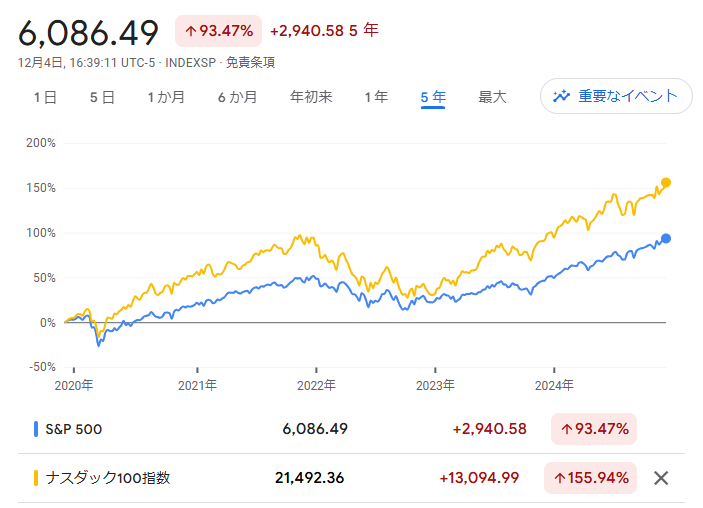Click the ↑93.47% badge at top
The image size is (703, 508).
(x=218, y=31)
